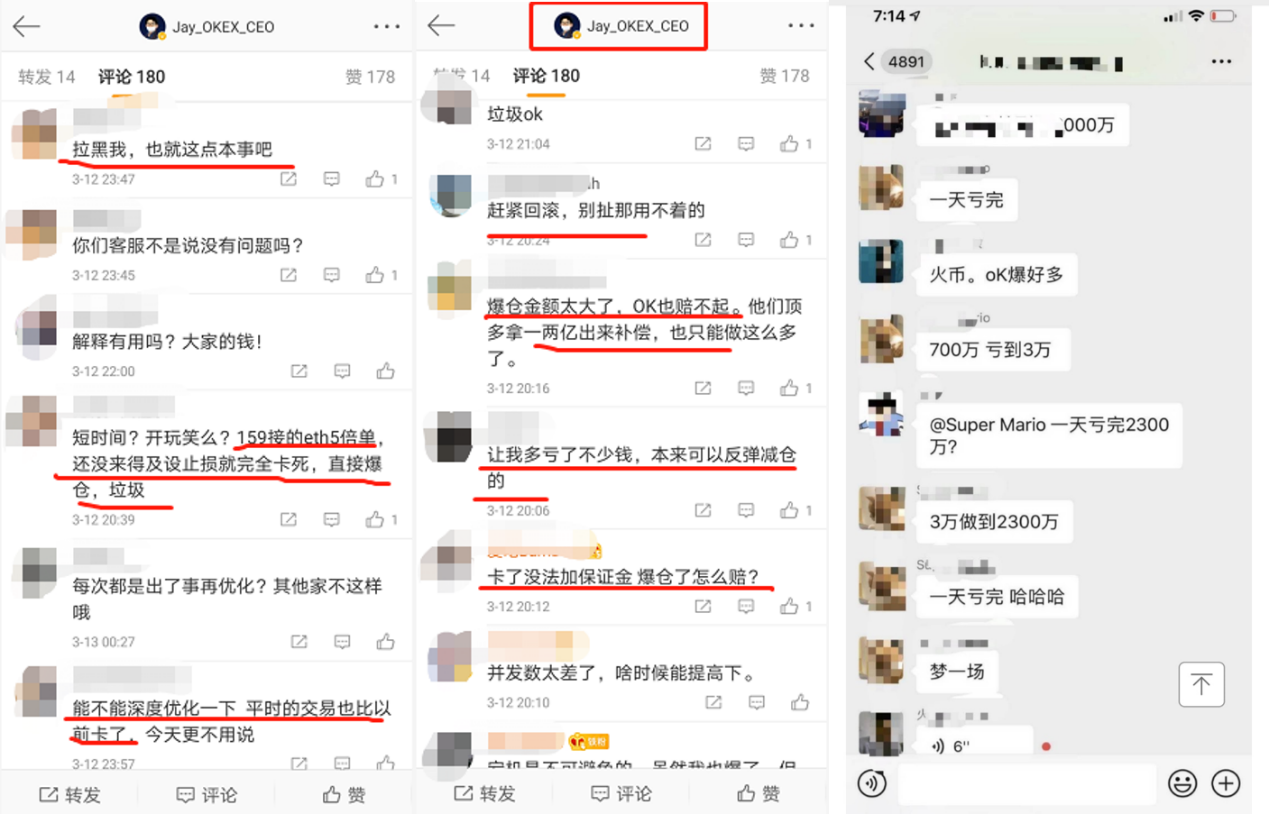Image resolution: width=1269 pixels, height=814 pixels.
Task: Tap the 赞 button in the middle panel's bottom bar
Action: tap(758, 793)
